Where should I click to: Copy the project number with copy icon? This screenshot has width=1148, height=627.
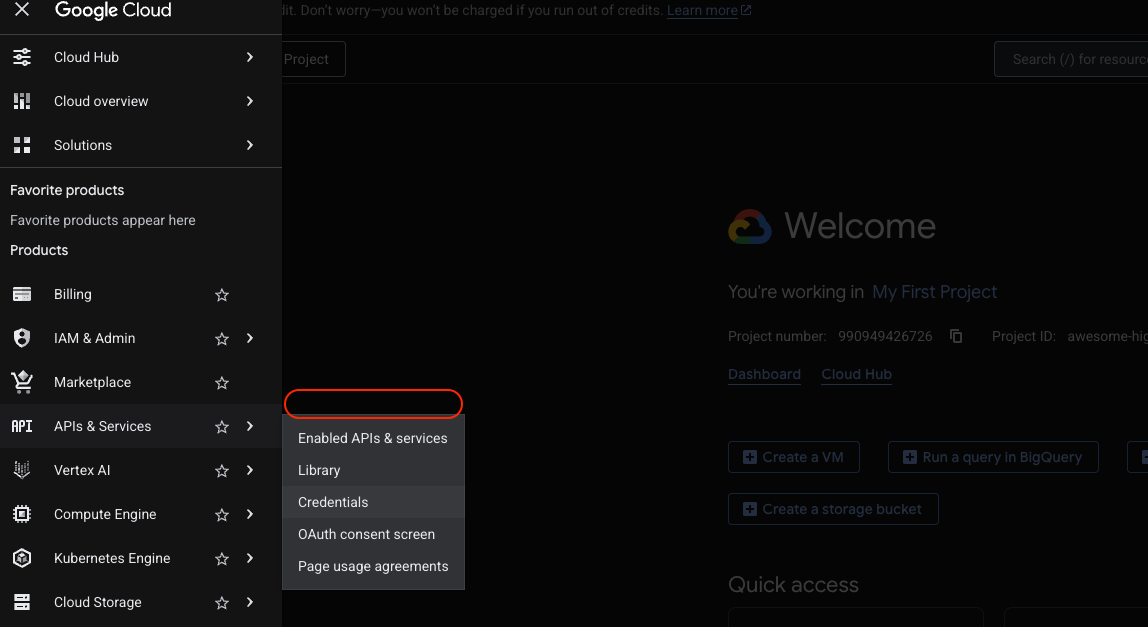tap(956, 336)
